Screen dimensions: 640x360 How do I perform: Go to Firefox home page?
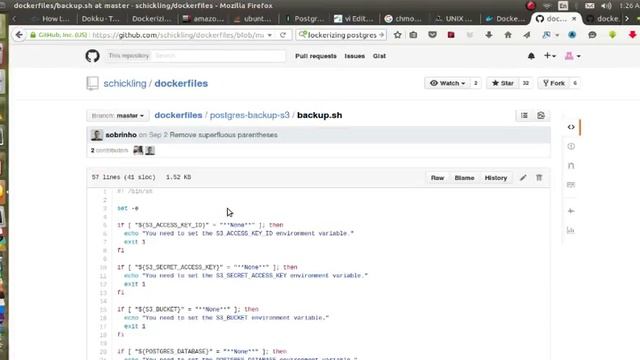tap(508, 35)
